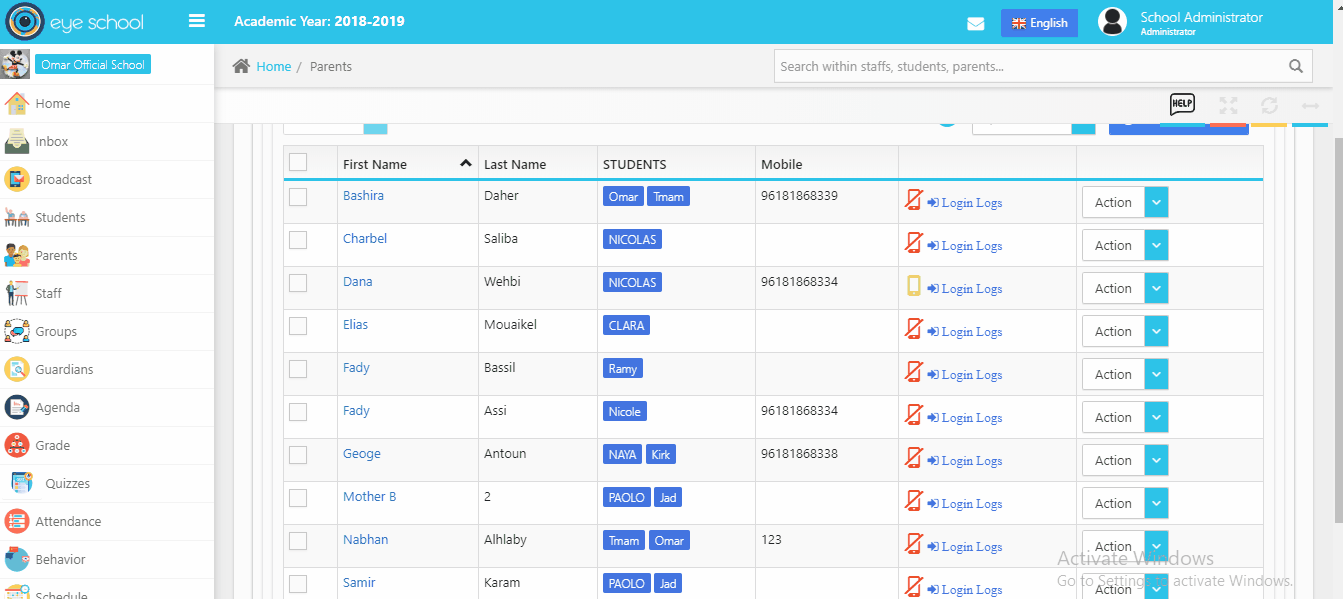Open Home via the sidebar house icon
The width and height of the screenshot is (1343, 599).
pos(16,103)
